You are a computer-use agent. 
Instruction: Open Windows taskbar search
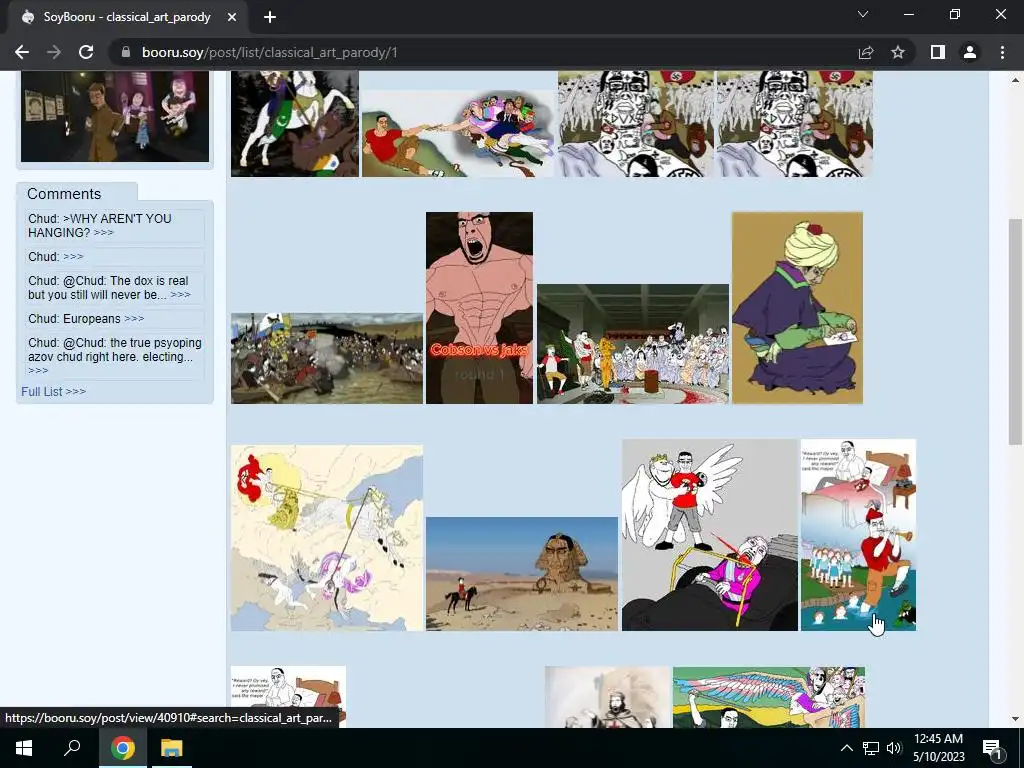click(72, 748)
